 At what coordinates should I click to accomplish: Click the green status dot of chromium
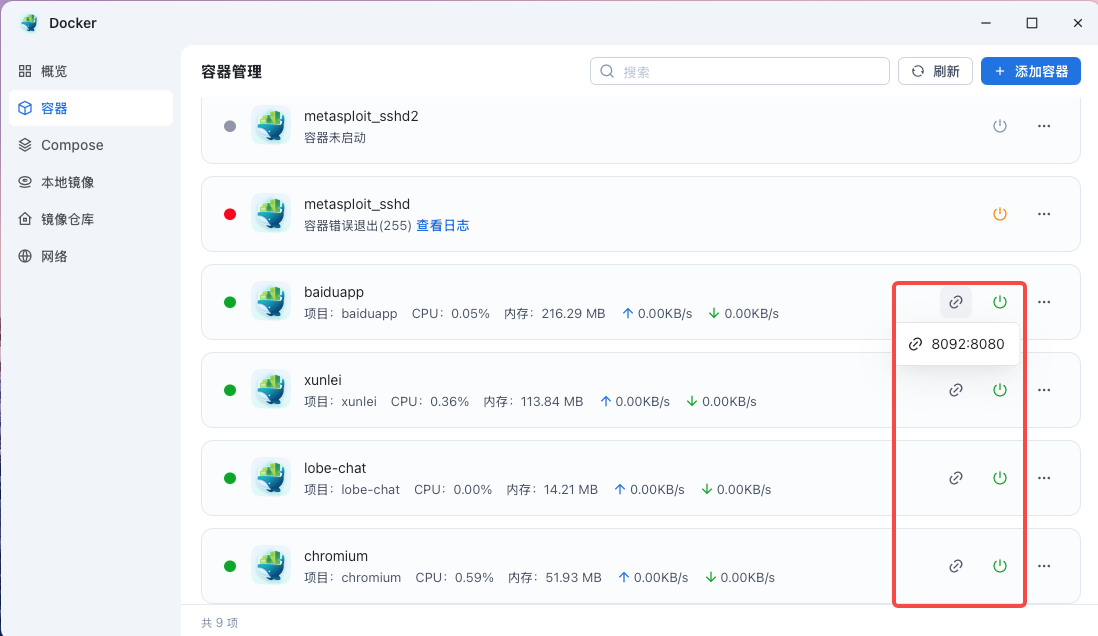[230, 566]
